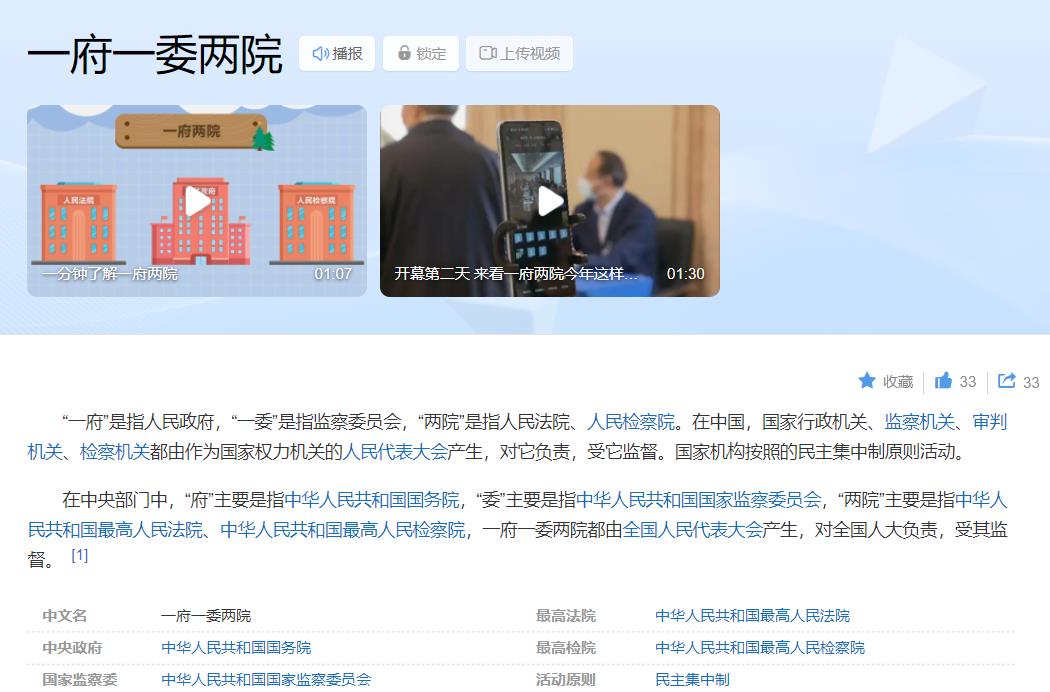
Task: Click the 上传视频 camera icon
Action: [487, 53]
